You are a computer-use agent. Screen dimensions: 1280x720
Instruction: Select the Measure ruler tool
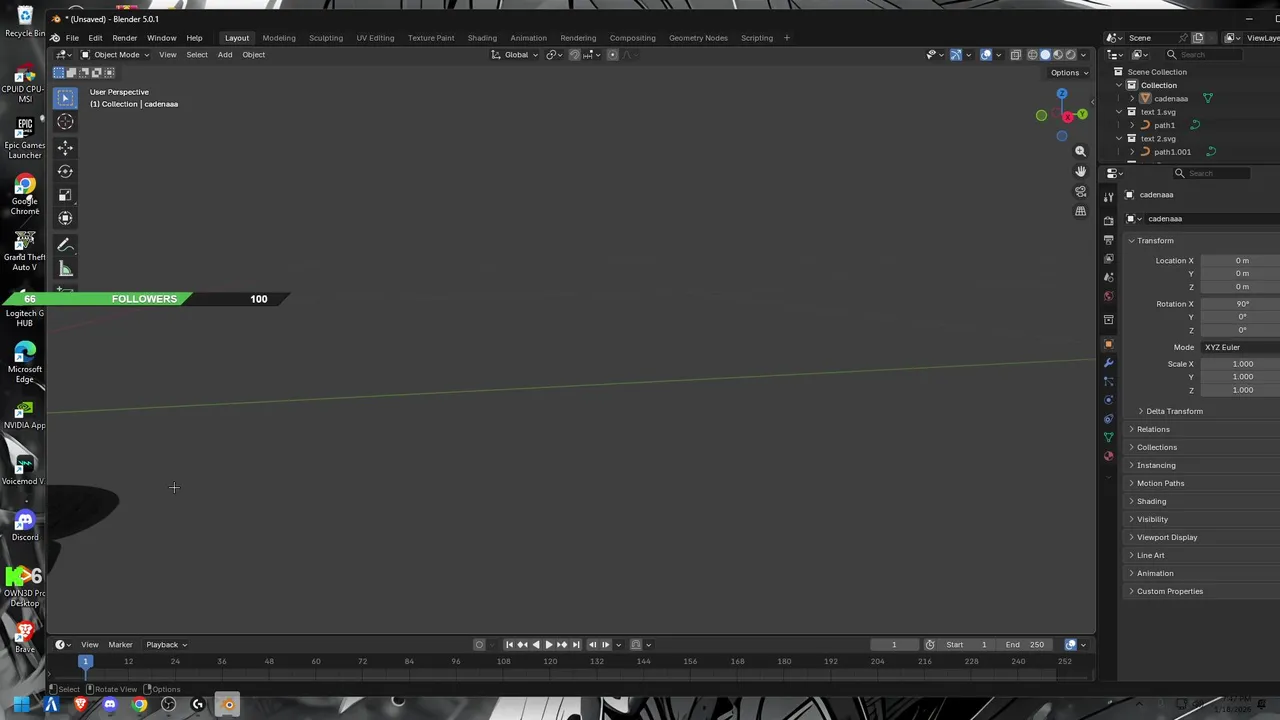[65, 269]
